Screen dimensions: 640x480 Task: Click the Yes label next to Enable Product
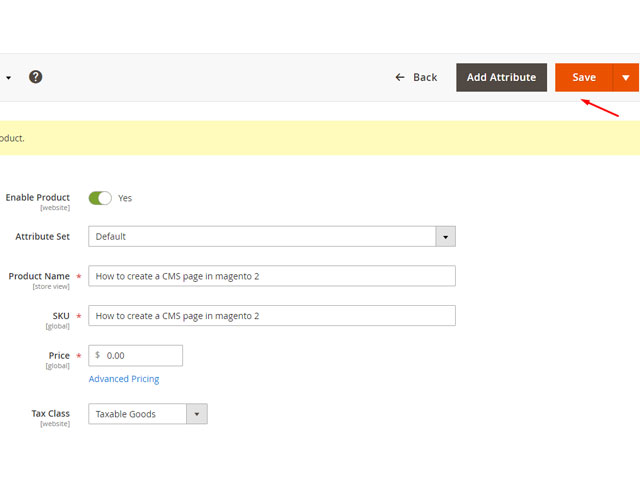pyautogui.click(x=125, y=198)
